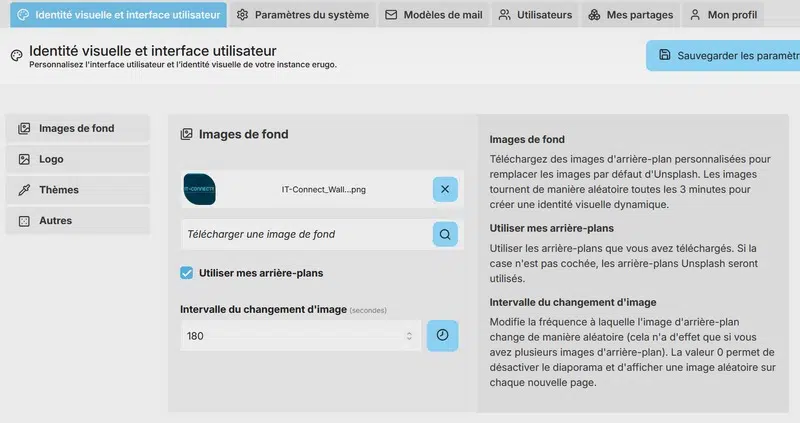Open the Logo section in sidebar
Viewport: 800px width, 423px height.
click(x=78, y=159)
